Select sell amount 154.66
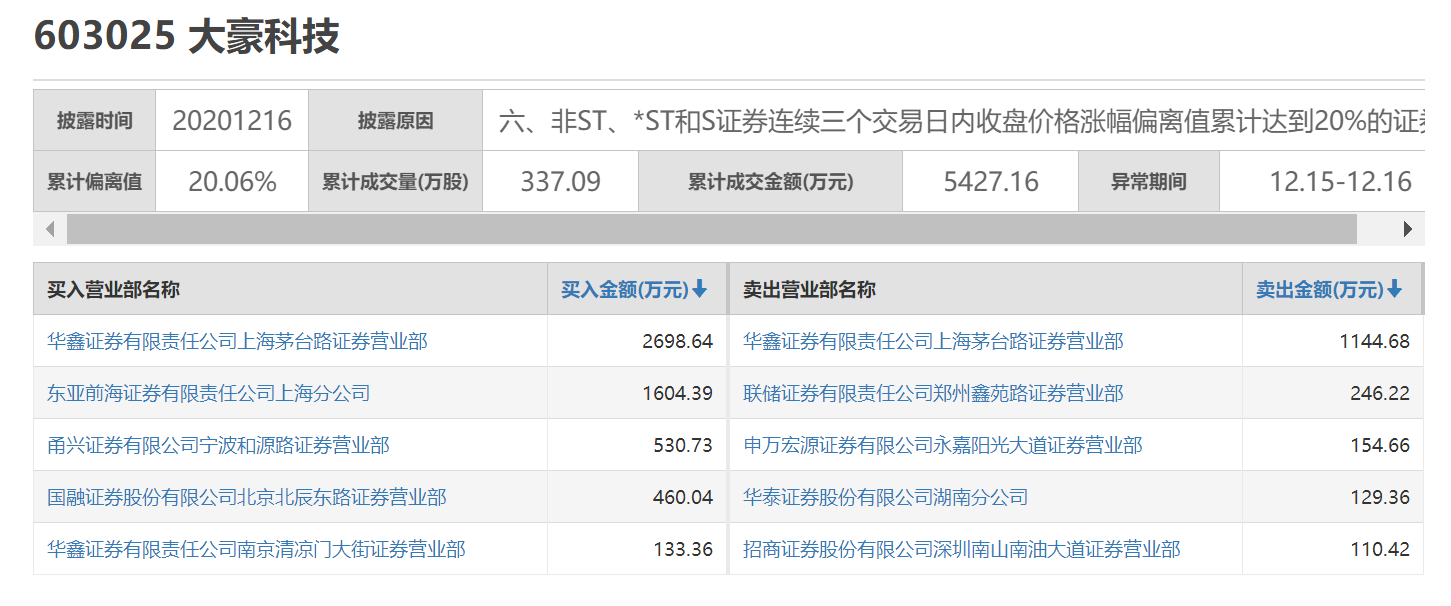The width and height of the screenshot is (1451, 606). [x=1380, y=446]
